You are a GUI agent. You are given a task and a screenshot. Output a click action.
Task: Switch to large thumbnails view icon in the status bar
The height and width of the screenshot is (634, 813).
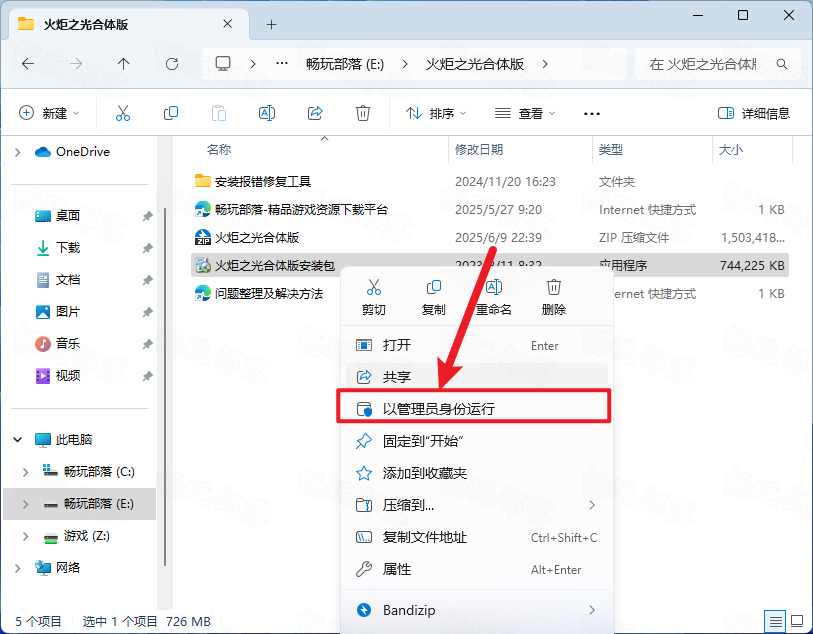(x=797, y=621)
